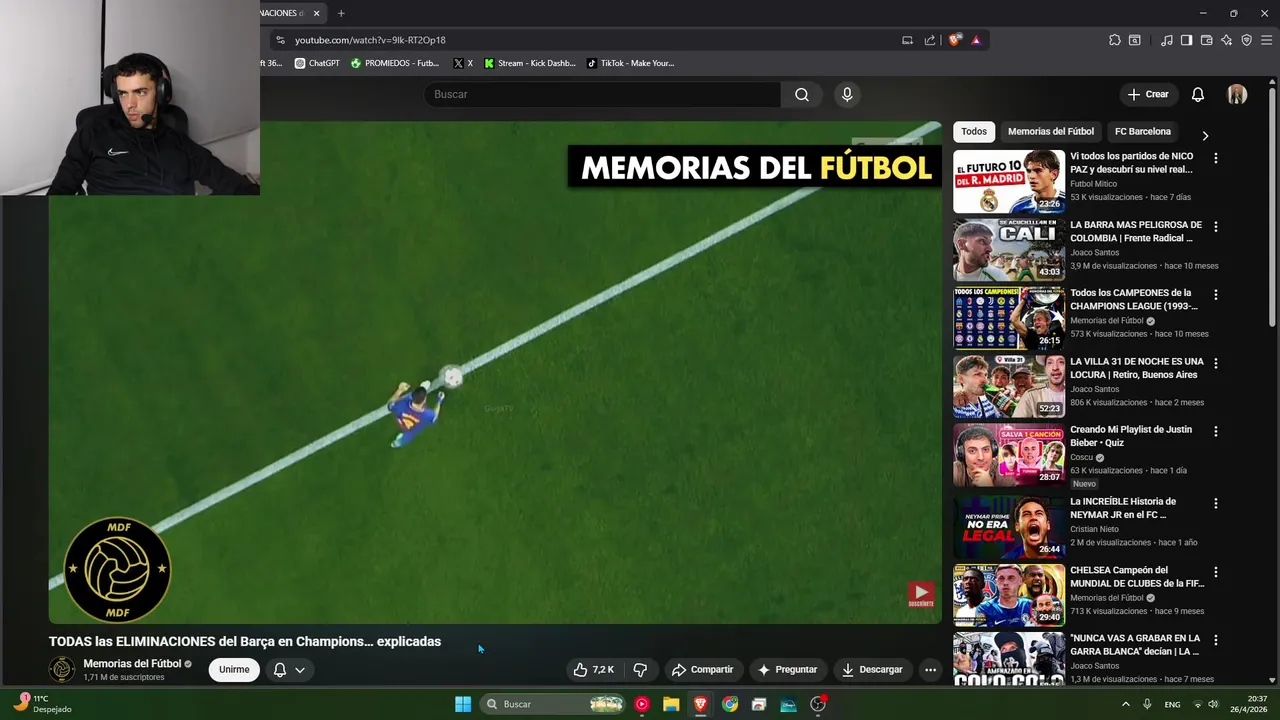Open the TikTok bookmark
Viewport: 1280px width, 720px height.
631,63
